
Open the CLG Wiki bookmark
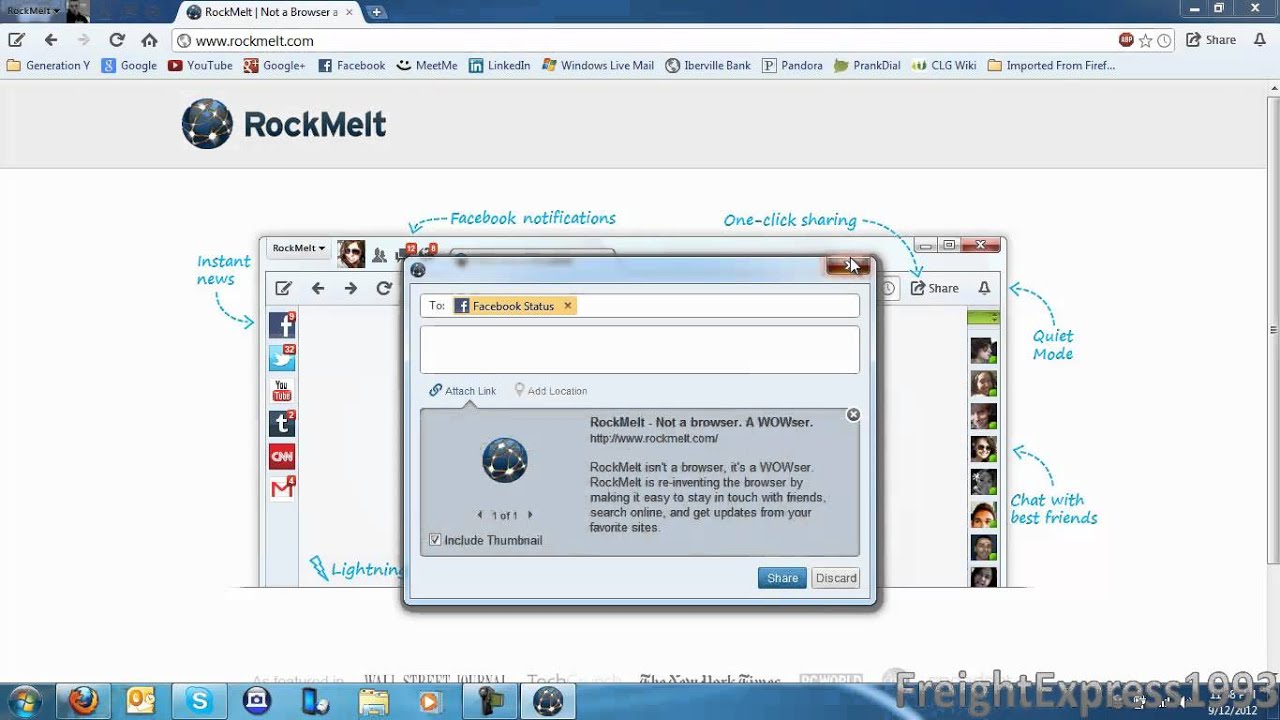[944, 65]
